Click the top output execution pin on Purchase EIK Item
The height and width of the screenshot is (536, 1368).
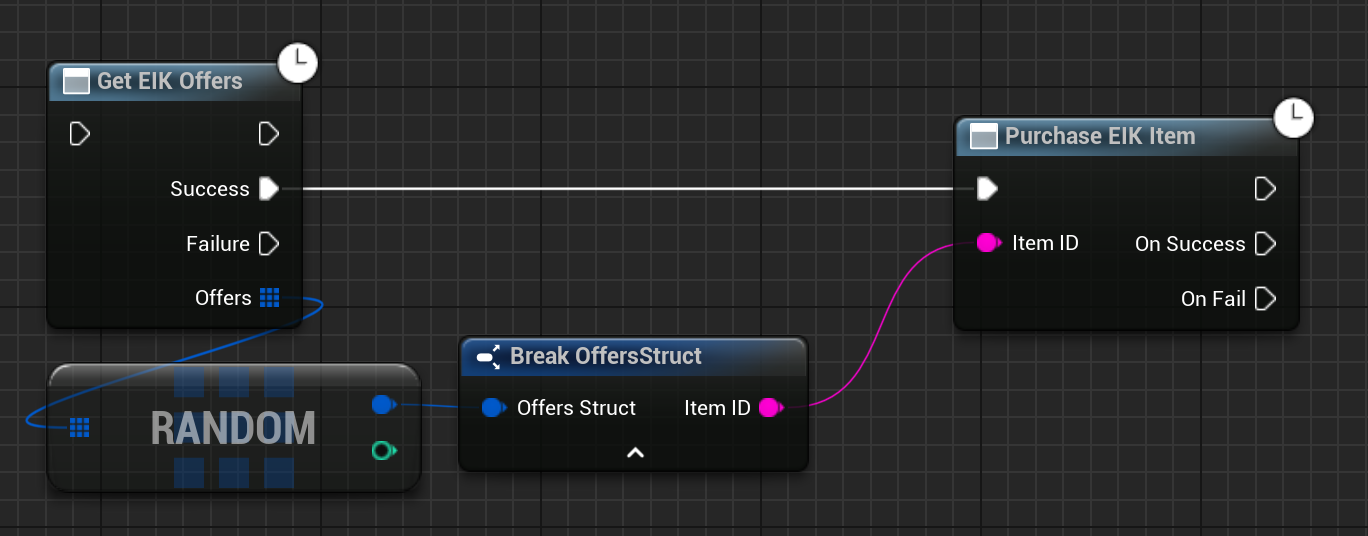point(1265,189)
